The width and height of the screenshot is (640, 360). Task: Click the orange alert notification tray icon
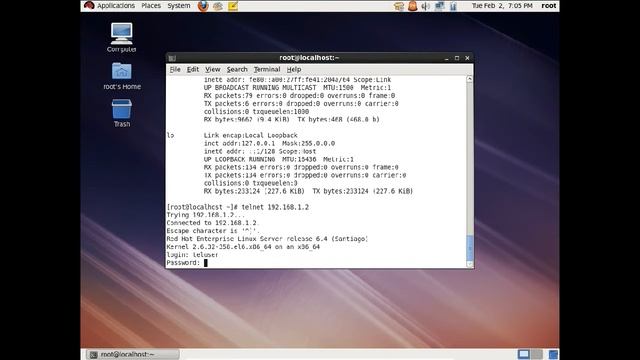pos(413,6)
